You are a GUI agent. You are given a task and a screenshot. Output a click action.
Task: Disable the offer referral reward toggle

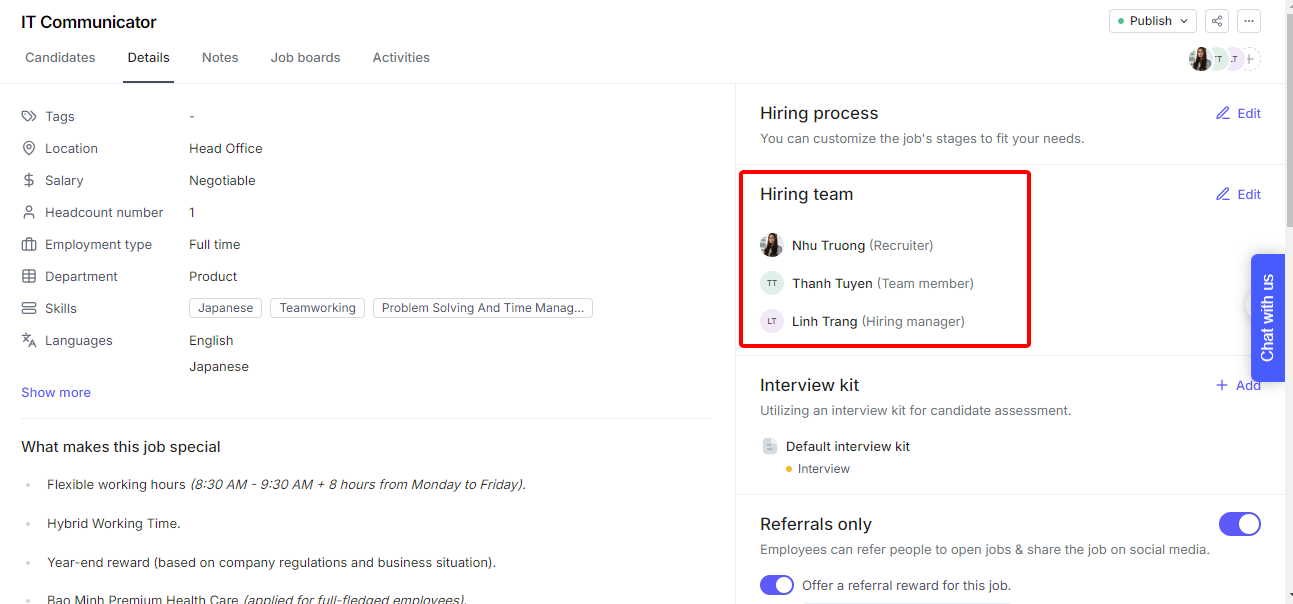pyautogui.click(x=777, y=585)
